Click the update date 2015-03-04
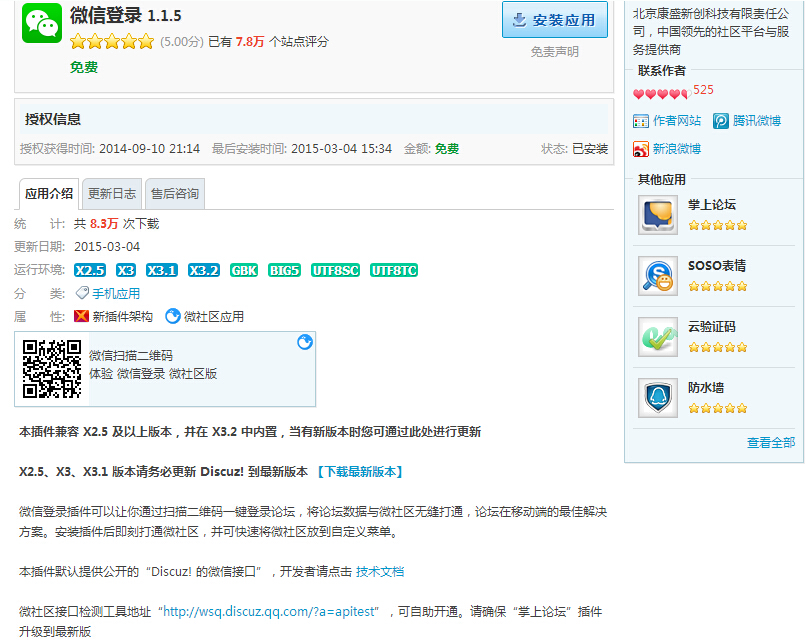The image size is (806, 644). [x=107, y=247]
